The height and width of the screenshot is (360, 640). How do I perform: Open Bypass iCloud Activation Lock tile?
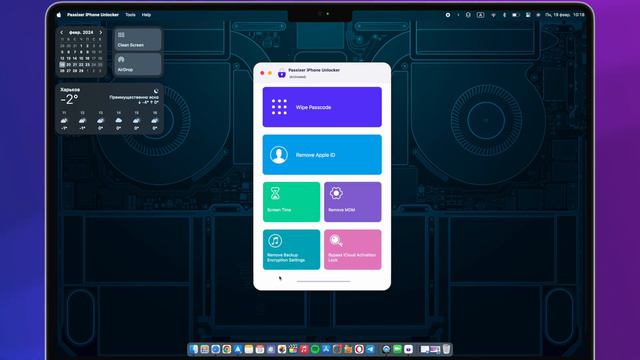(x=353, y=249)
